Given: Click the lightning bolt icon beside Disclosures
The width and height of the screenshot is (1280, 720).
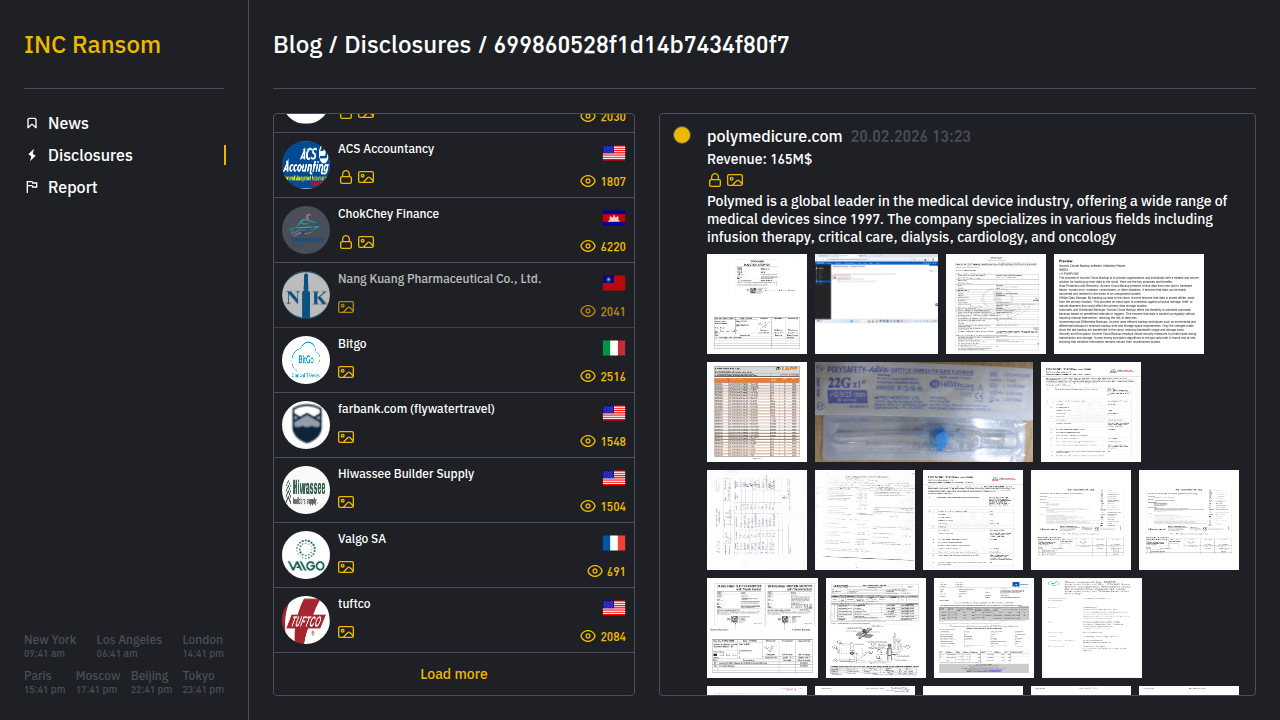Looking at the screenshot, I should pyautogui.click(x=32, y=155).
